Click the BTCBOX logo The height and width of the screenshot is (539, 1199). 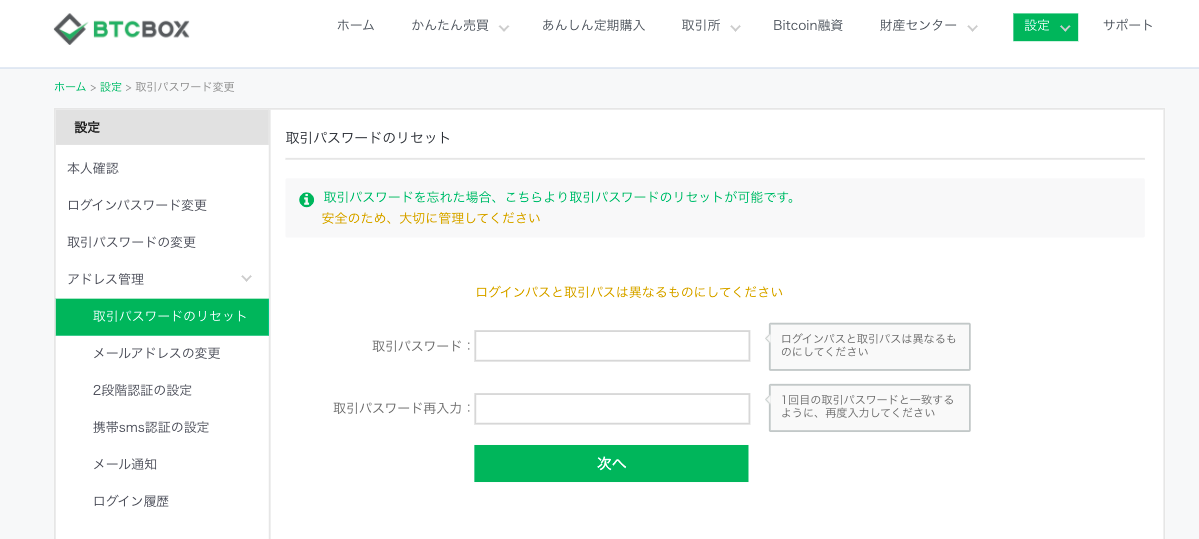(122, 29)
